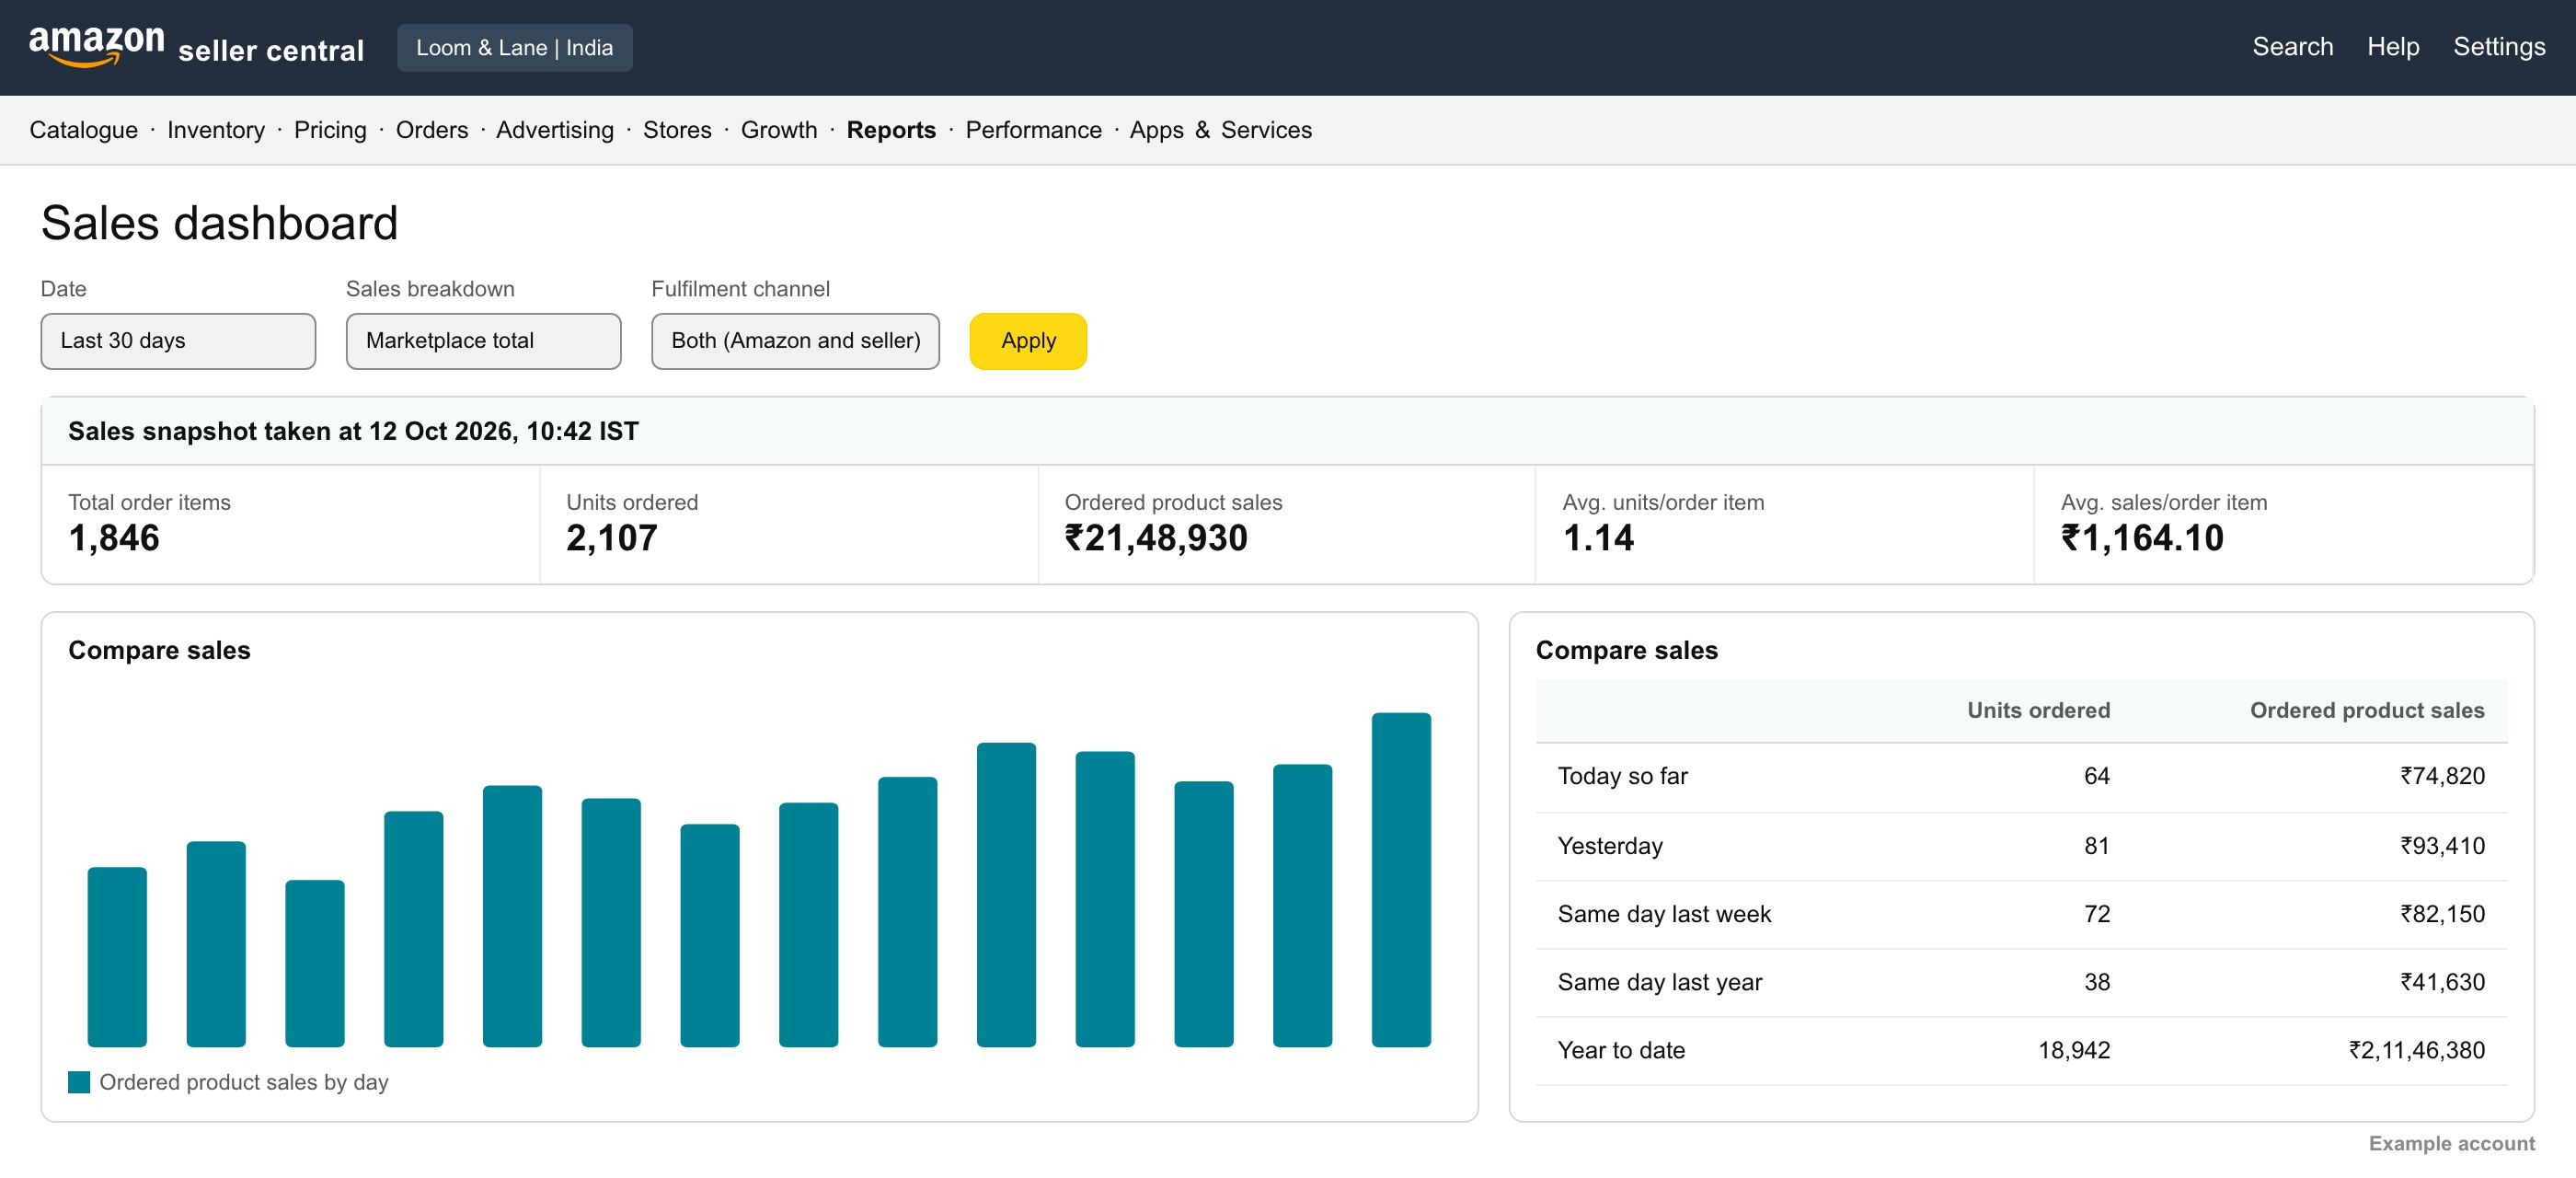The width and height of the screenshot is (2576, 1178).
Task: Click the Year to date sales ₹2,11,46,380
Action: click(x=2417, y=1050)
